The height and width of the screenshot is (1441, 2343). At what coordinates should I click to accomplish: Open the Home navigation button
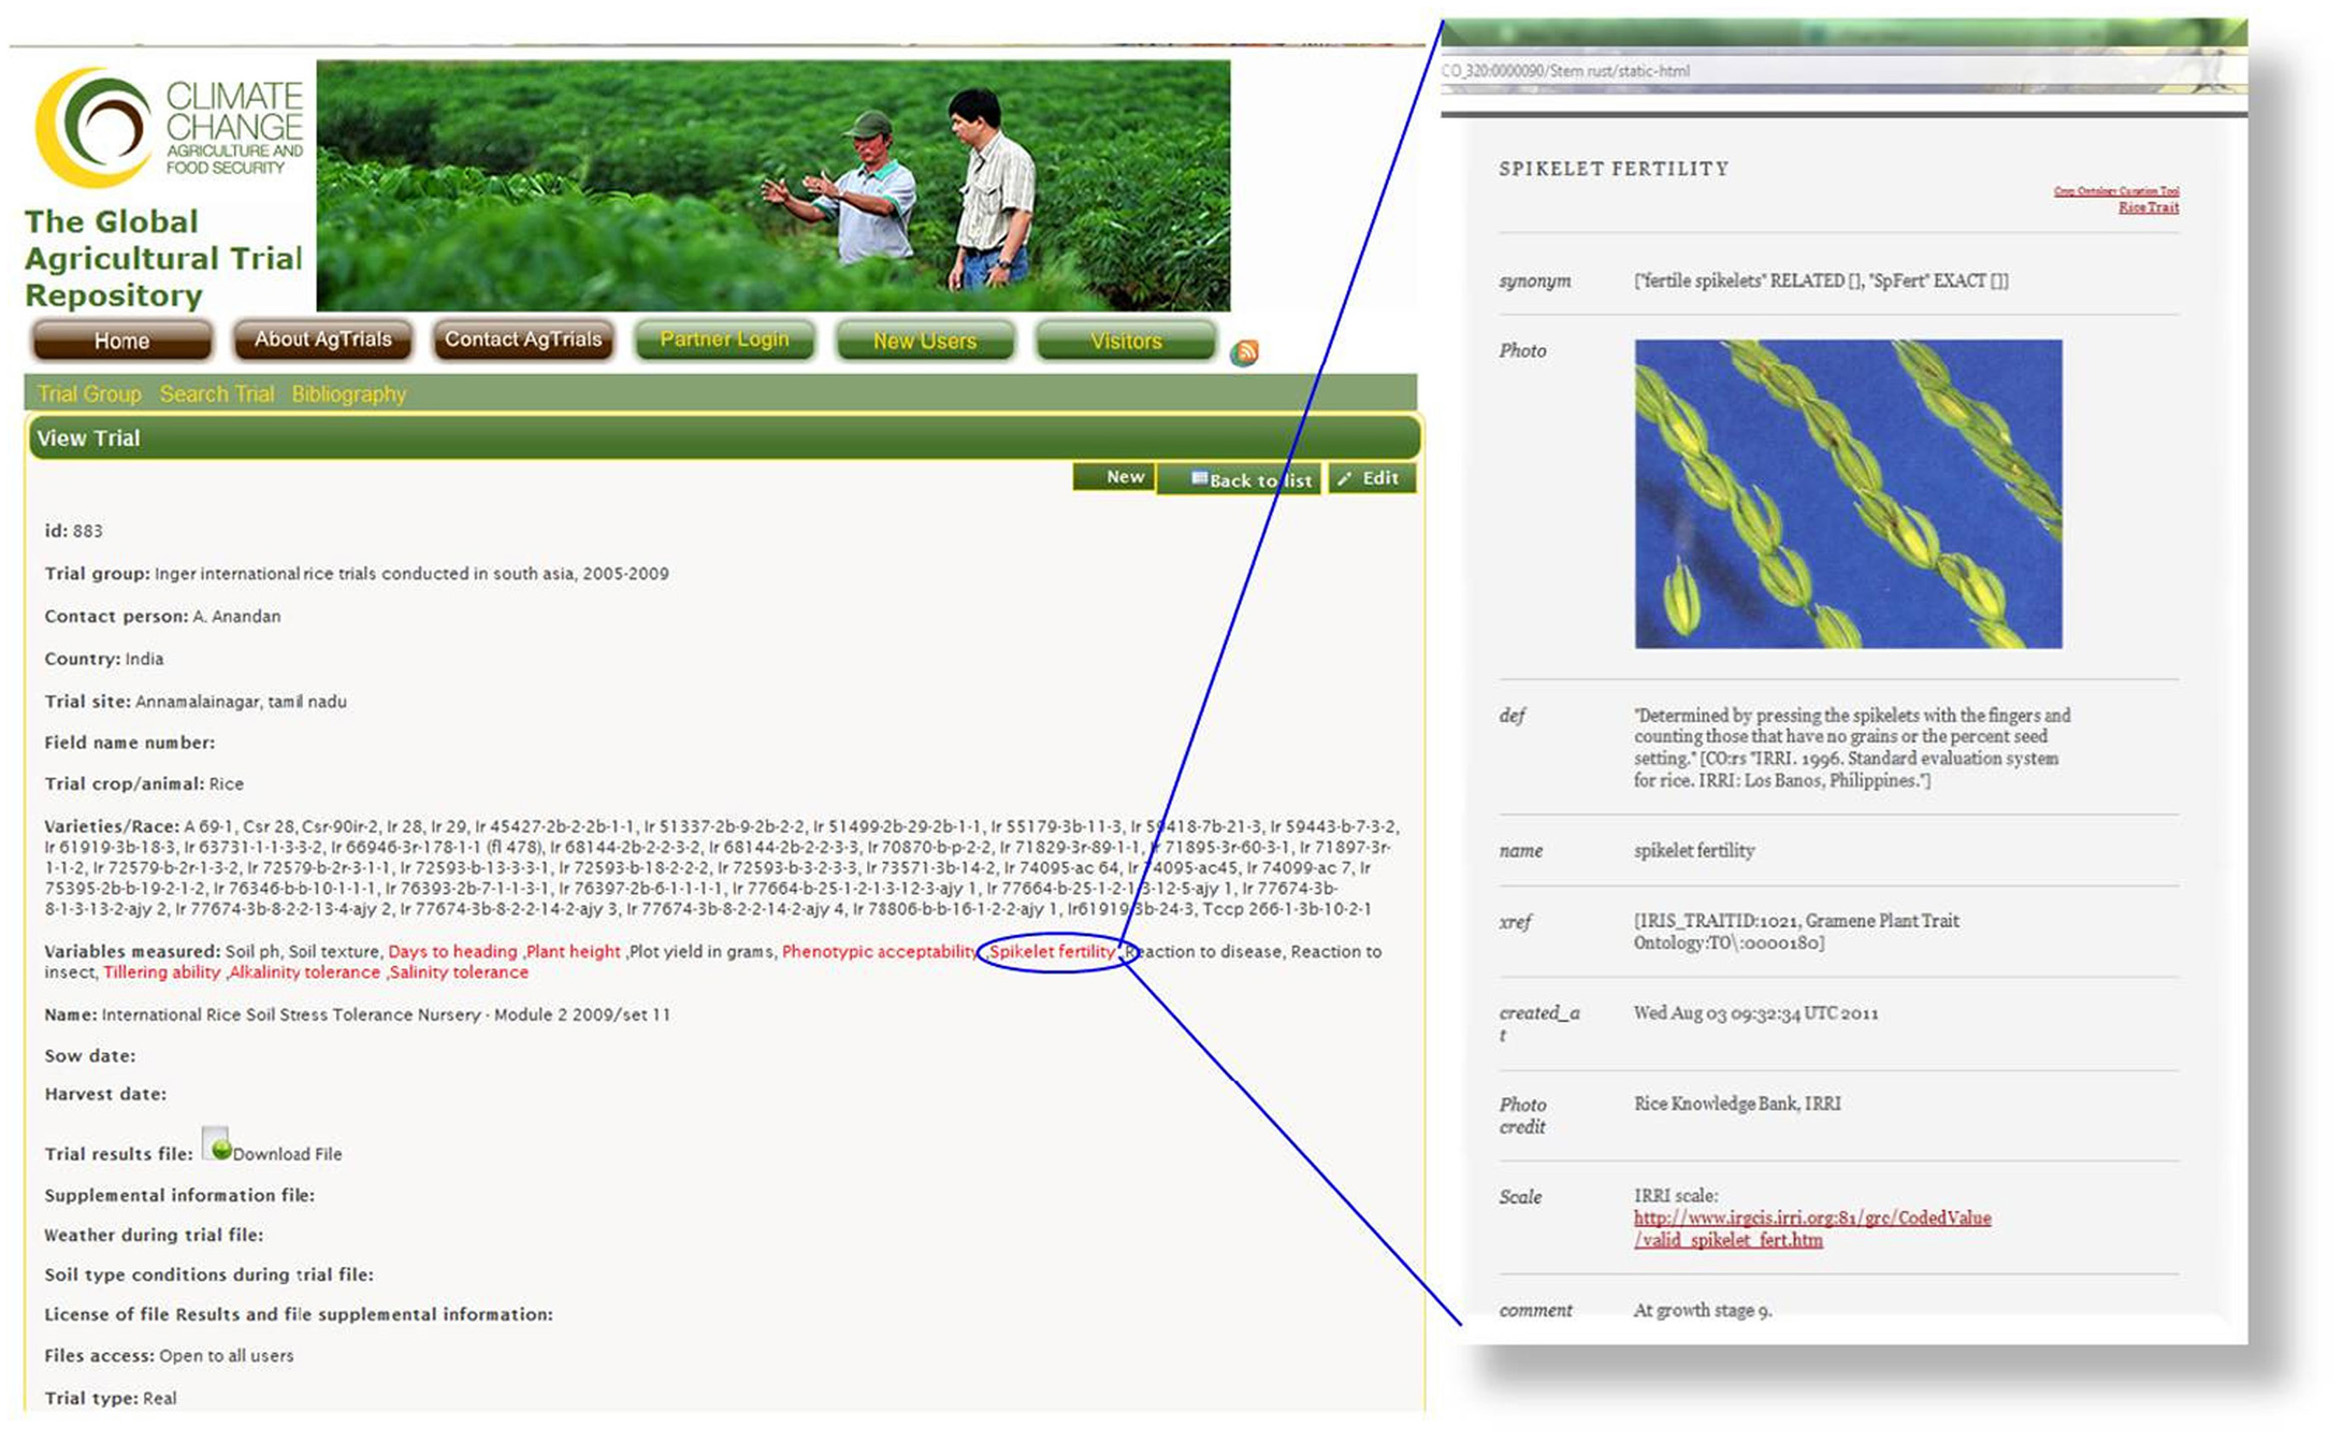[x=121, y=341]
